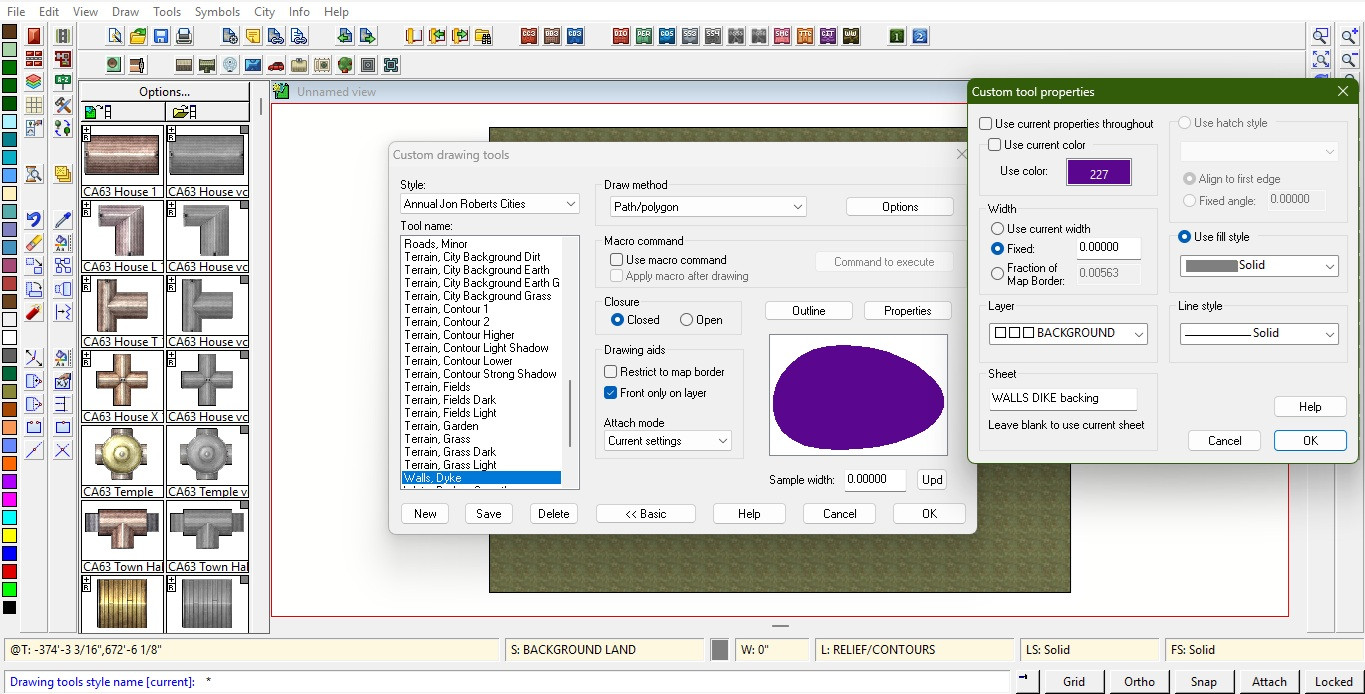Click OK in Custom tool properties
Screen dimensions: 1365x694
pos(1309,441)
